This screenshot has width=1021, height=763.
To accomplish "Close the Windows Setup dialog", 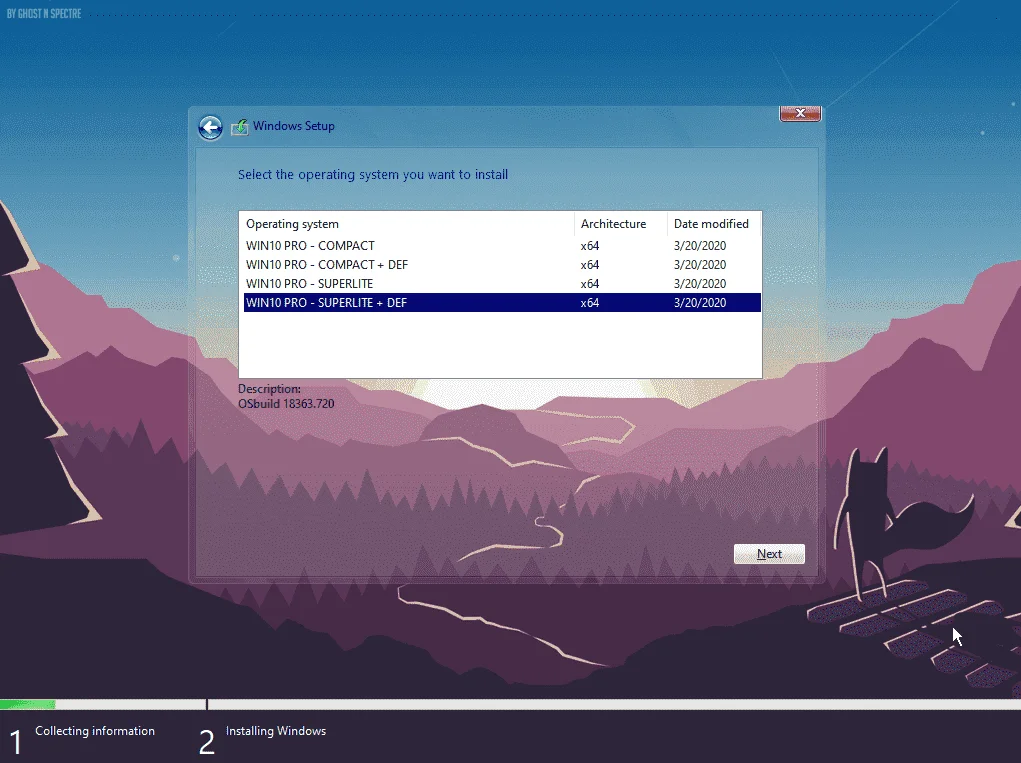I will [x=800, y=113].
